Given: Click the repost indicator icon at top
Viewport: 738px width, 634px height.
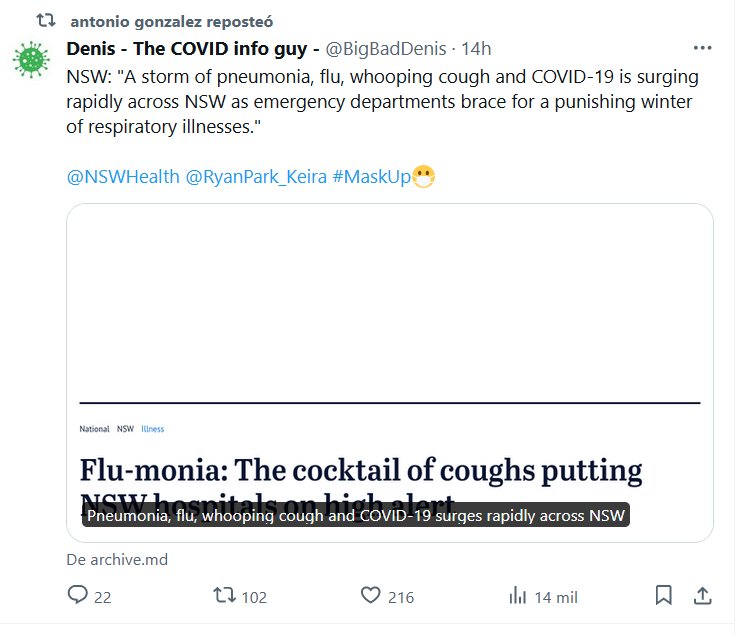Looking at the screenshot, I should coord(46,20).
